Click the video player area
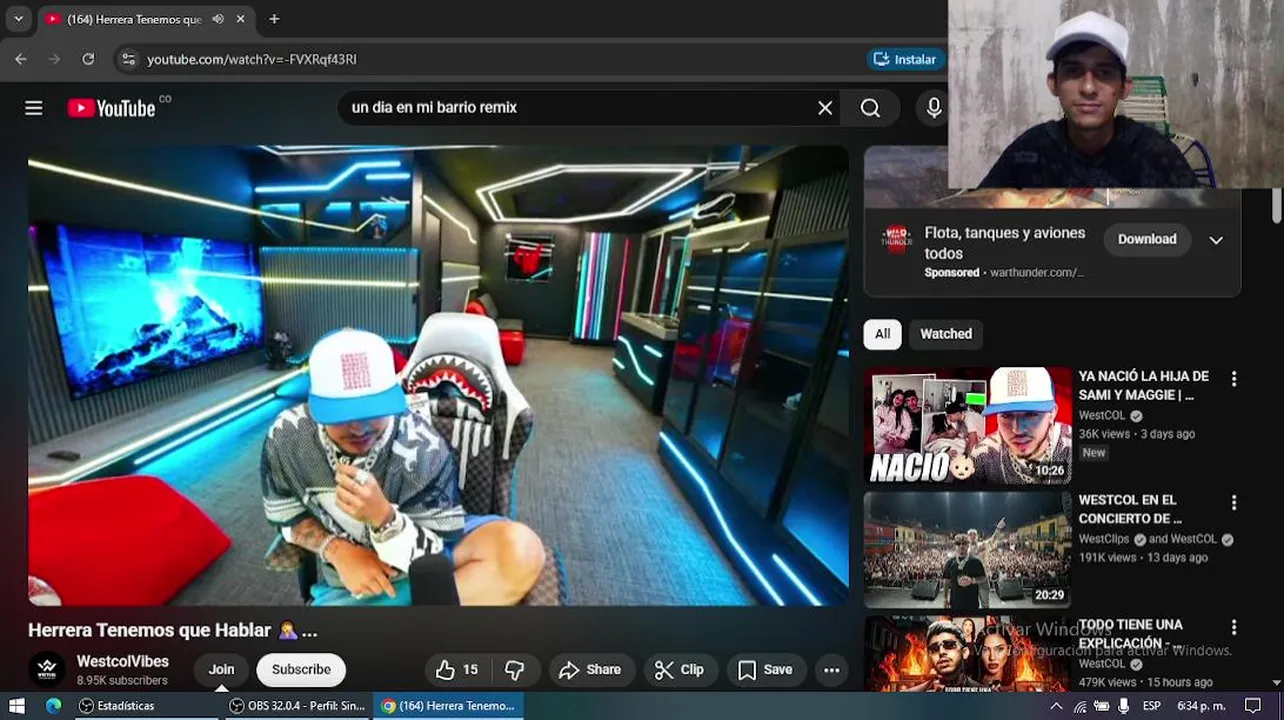The height and width of the screenshot is (720, 1284). point(438,376)
